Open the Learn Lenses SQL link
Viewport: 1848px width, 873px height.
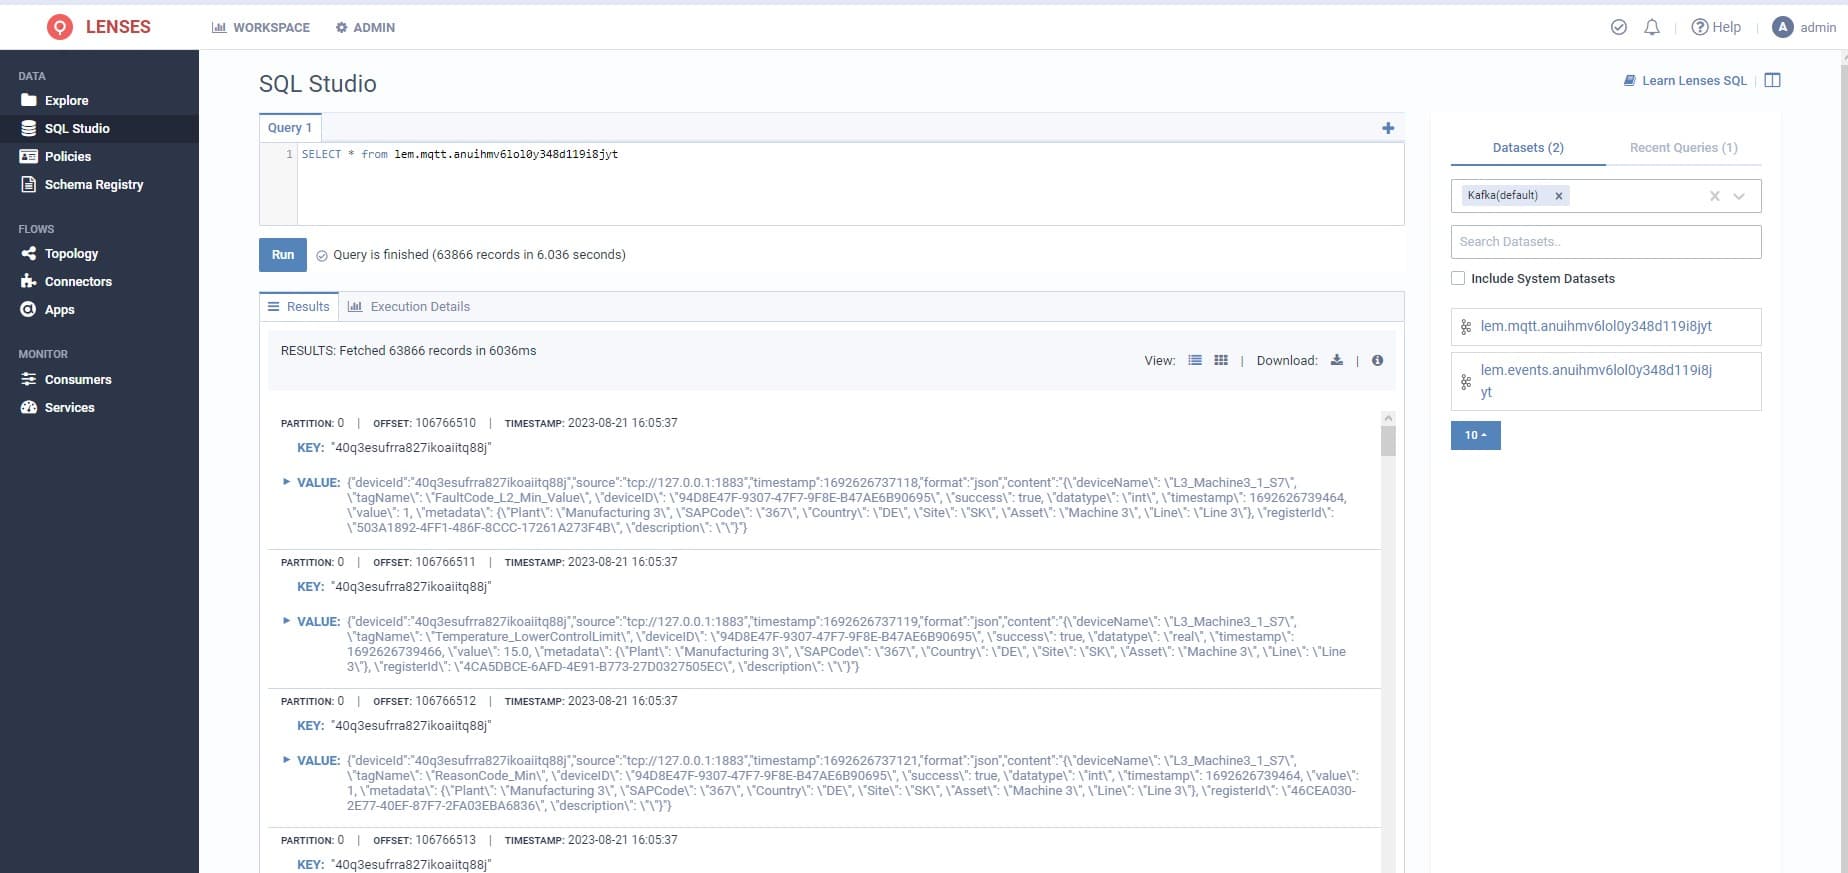point(1693,80)
